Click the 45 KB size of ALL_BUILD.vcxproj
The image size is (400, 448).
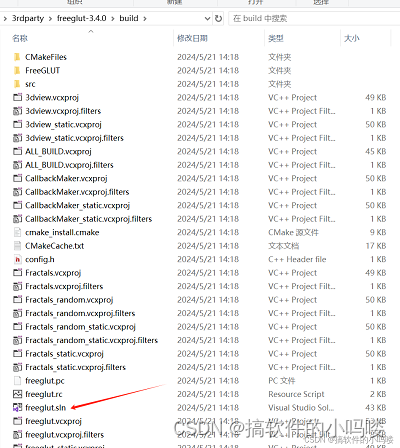376,151
